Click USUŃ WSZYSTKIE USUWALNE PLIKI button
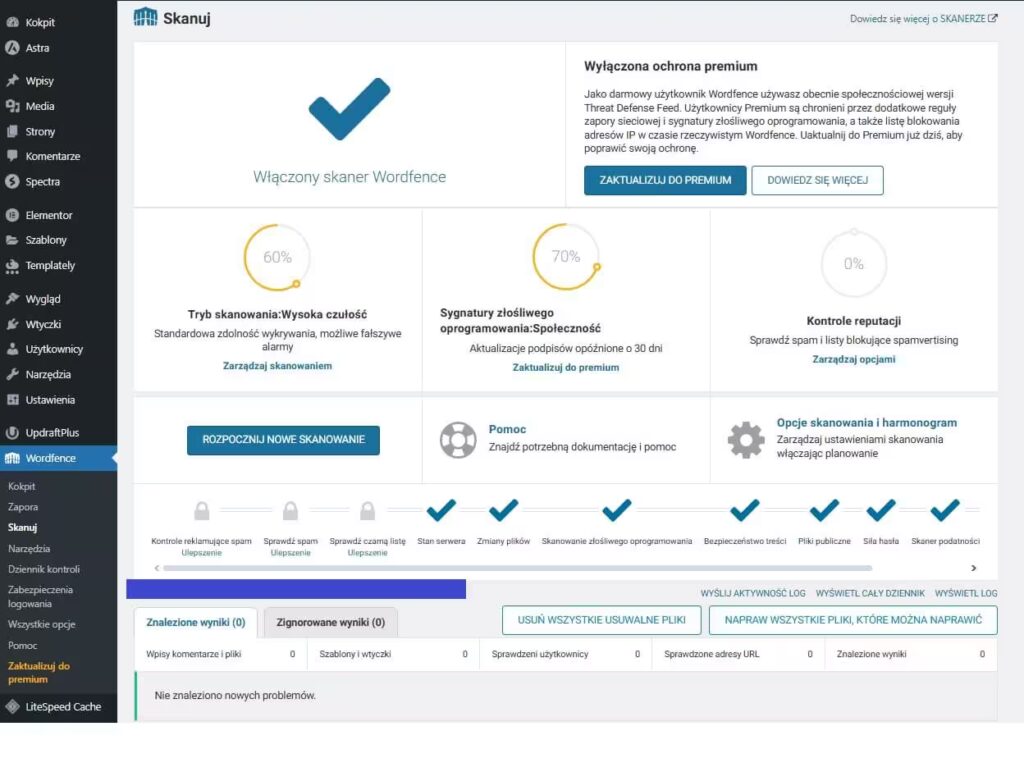The width and height of the screenshot is (1024, 763). [601, 620]
